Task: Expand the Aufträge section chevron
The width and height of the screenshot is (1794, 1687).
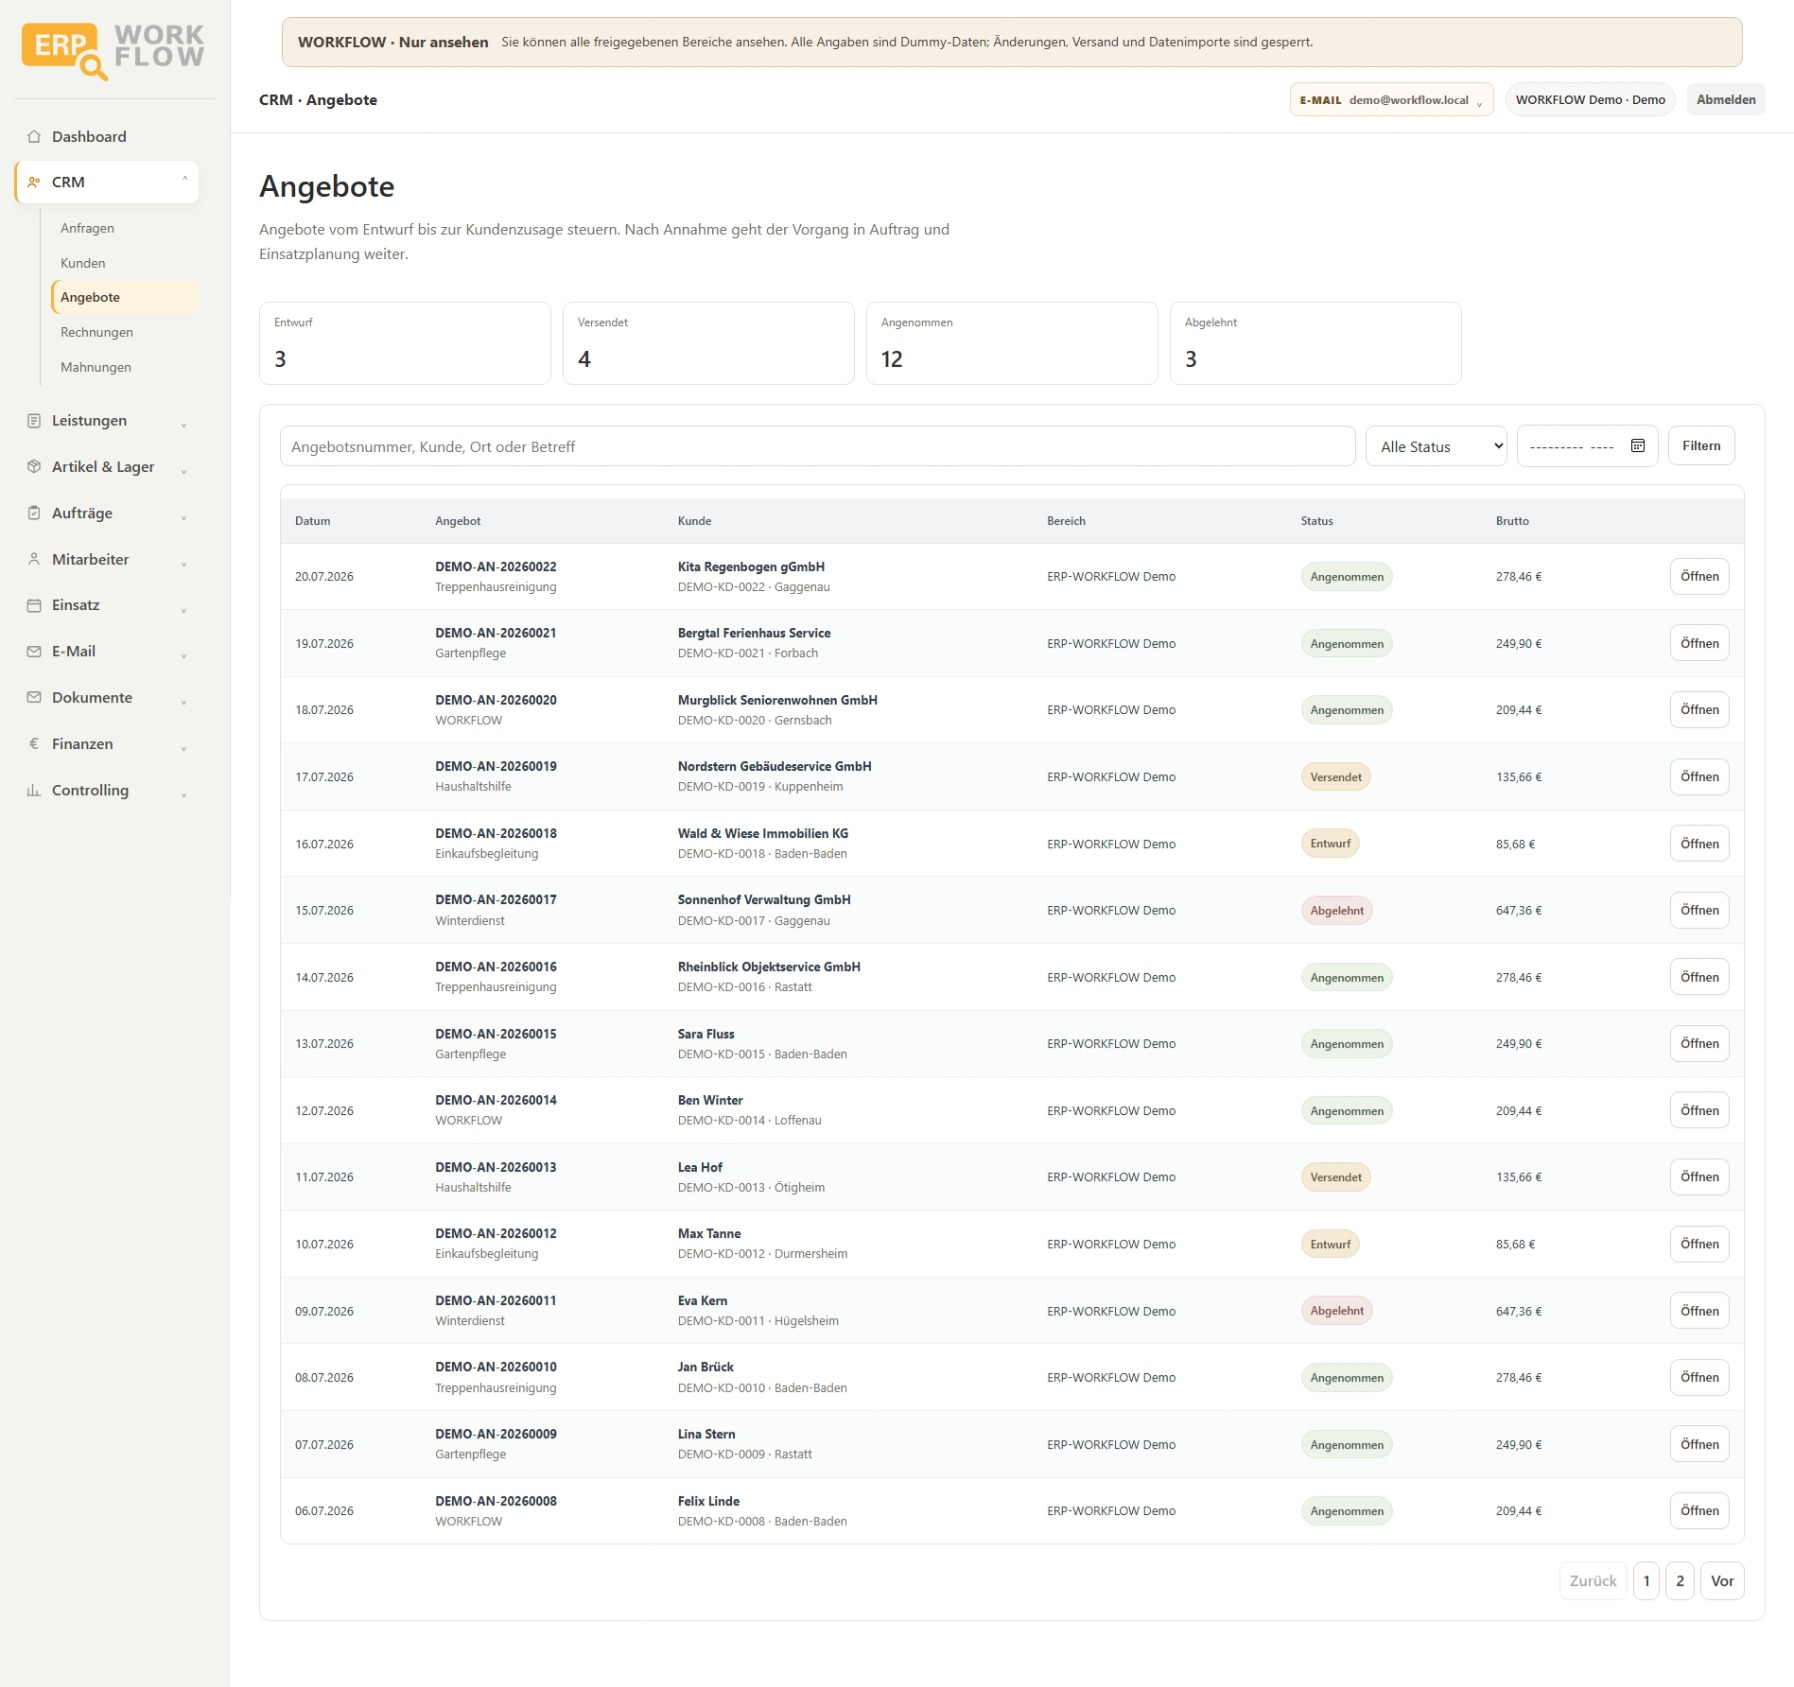Action: click(184, 516)
